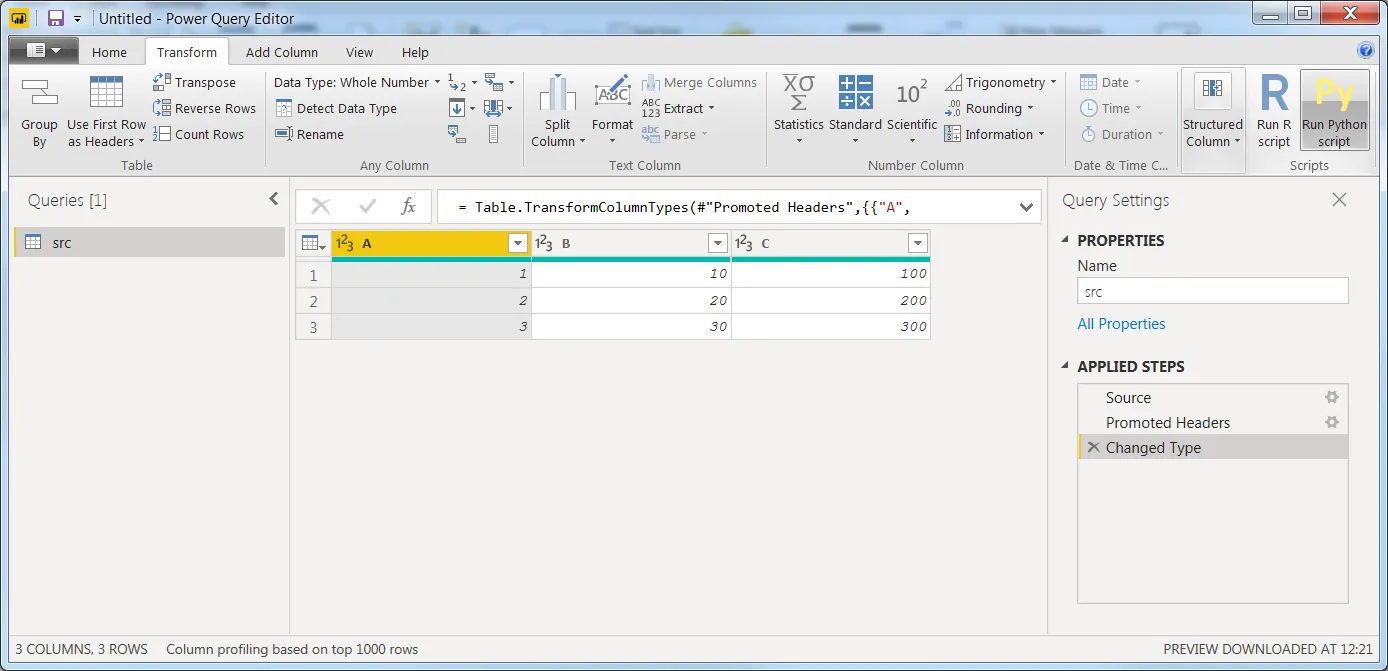This screenshot has width=1388, height=671.
Task: Click the Move column icon
Action: pos(494,108)
